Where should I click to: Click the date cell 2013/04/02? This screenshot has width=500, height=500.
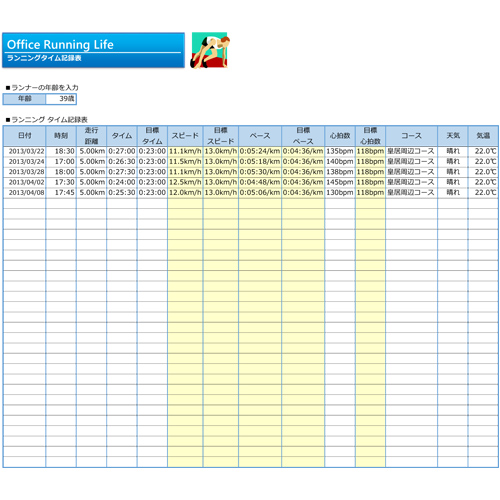click(24, 182)
